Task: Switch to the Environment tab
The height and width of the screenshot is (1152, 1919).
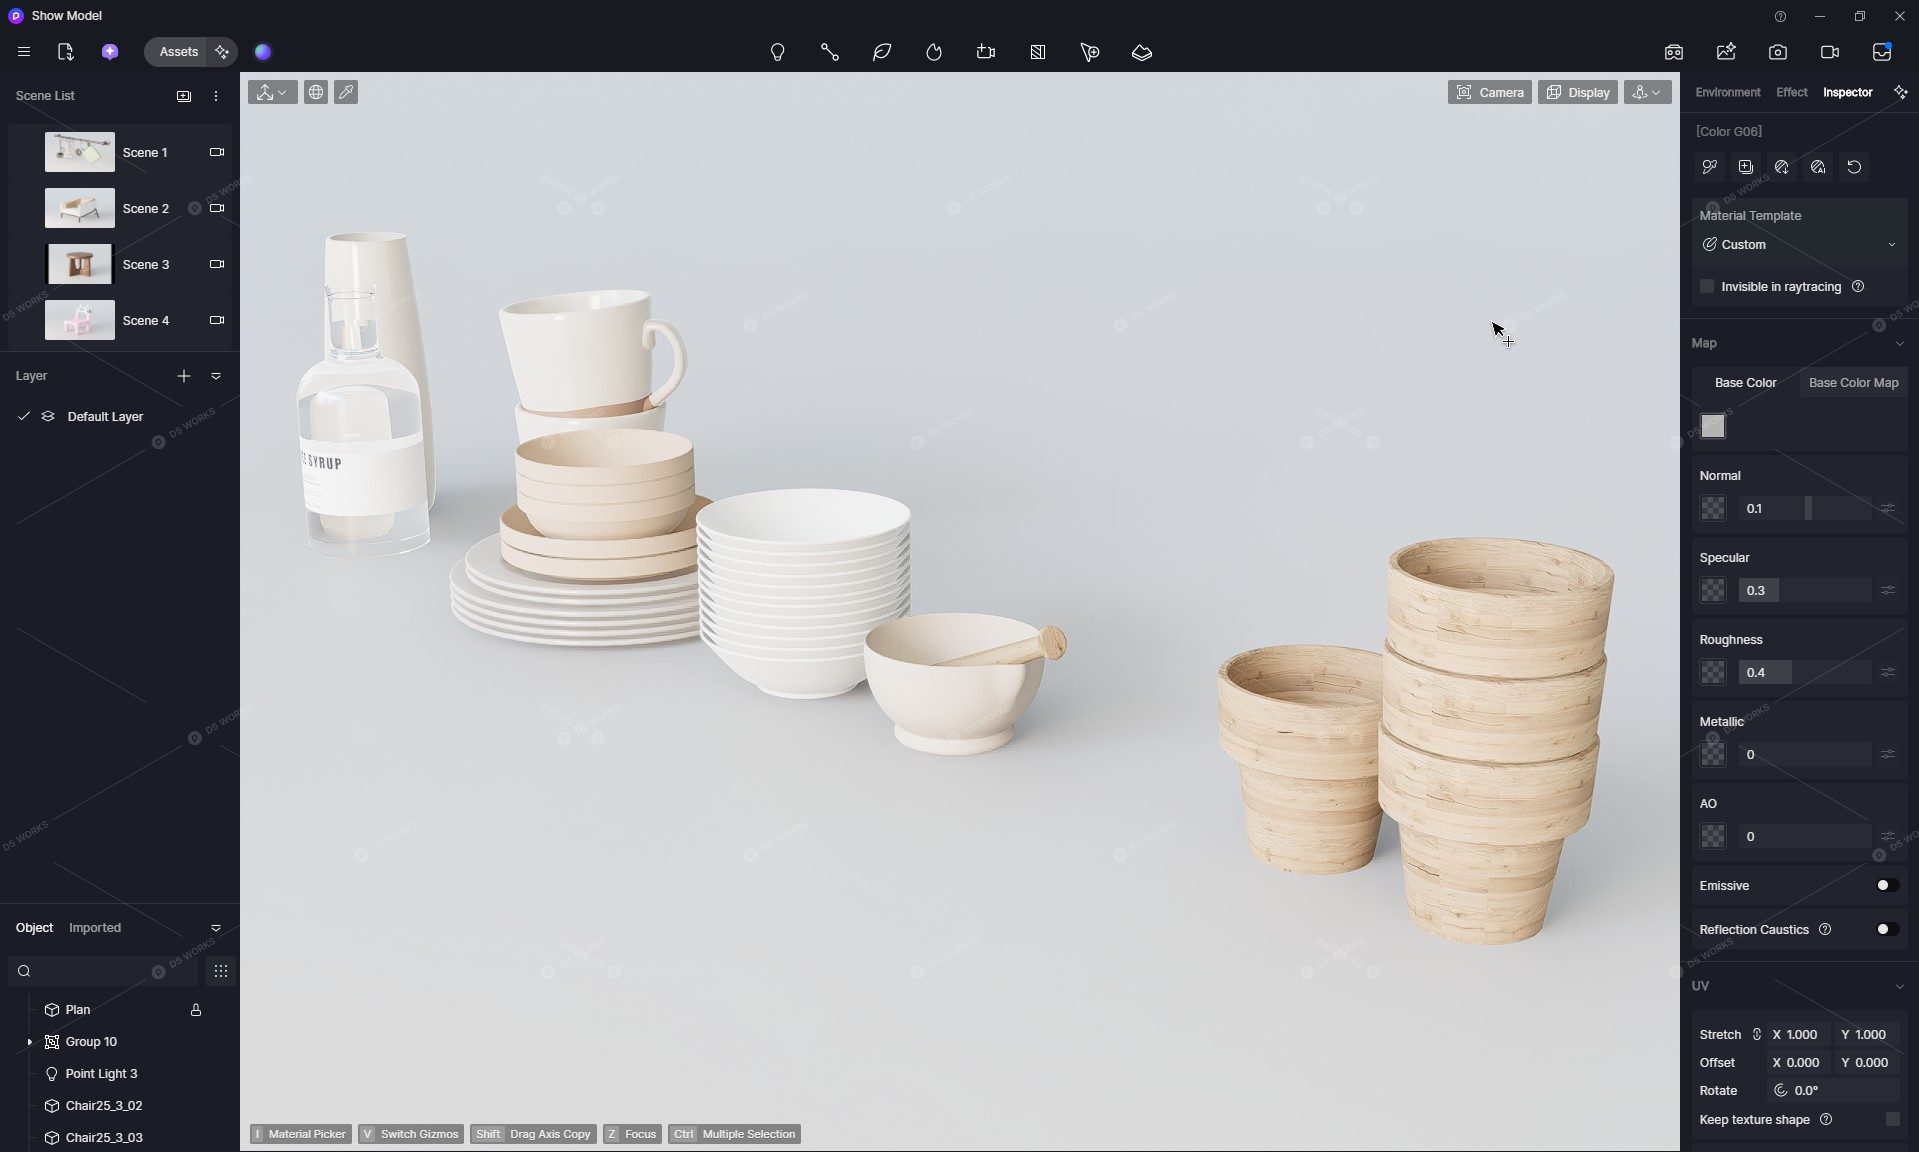Action: pyautogui.click(x=1728, y=92)
